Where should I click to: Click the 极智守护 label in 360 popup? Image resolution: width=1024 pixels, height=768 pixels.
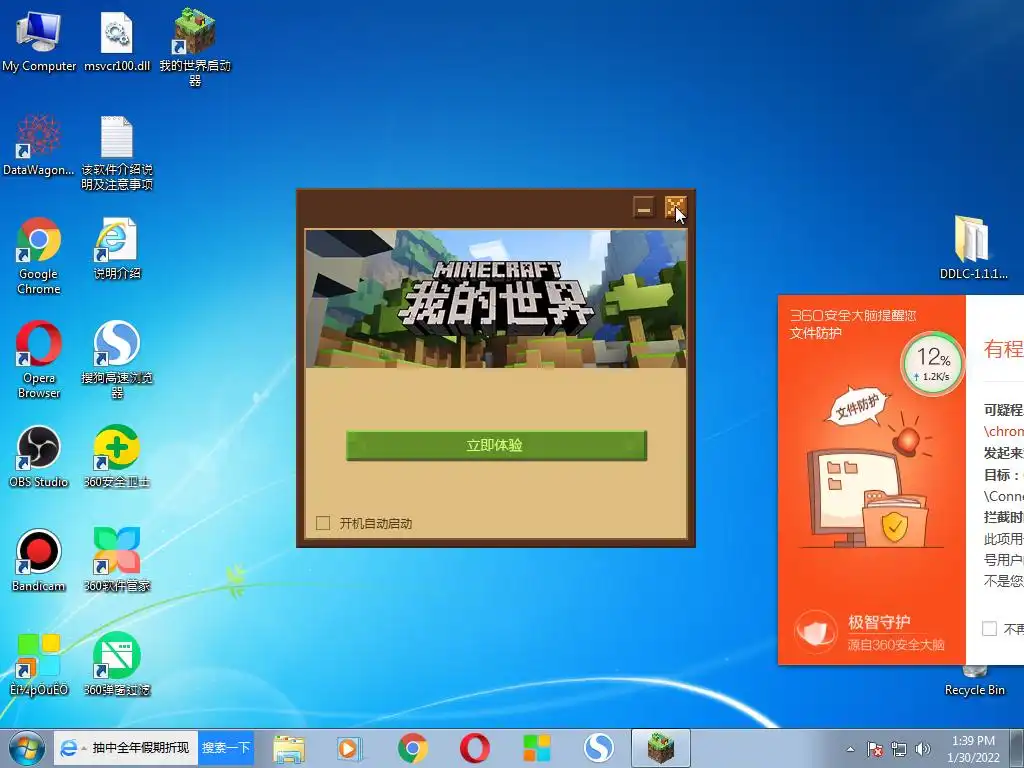[878, 622]
